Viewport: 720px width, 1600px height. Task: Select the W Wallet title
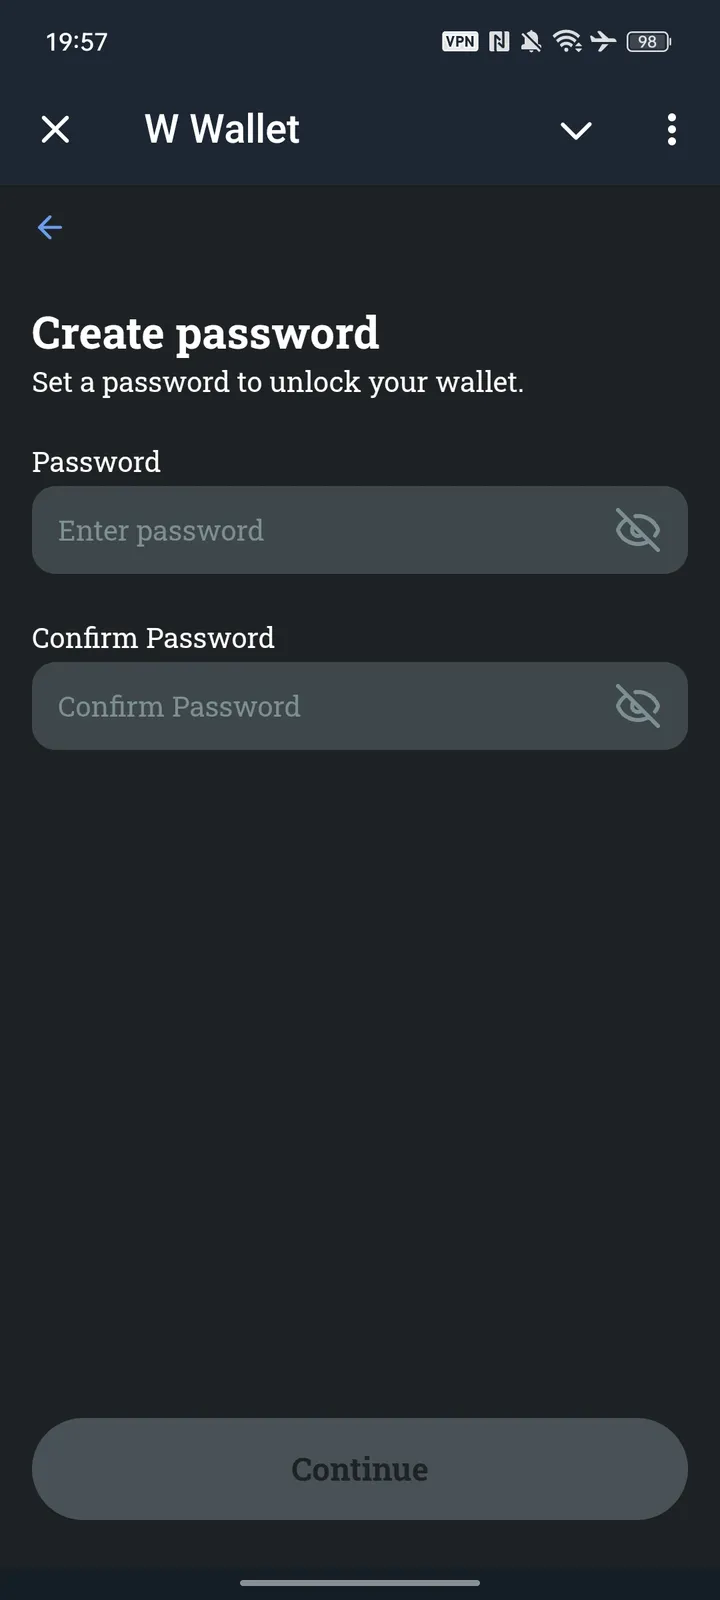coord(221,129)
